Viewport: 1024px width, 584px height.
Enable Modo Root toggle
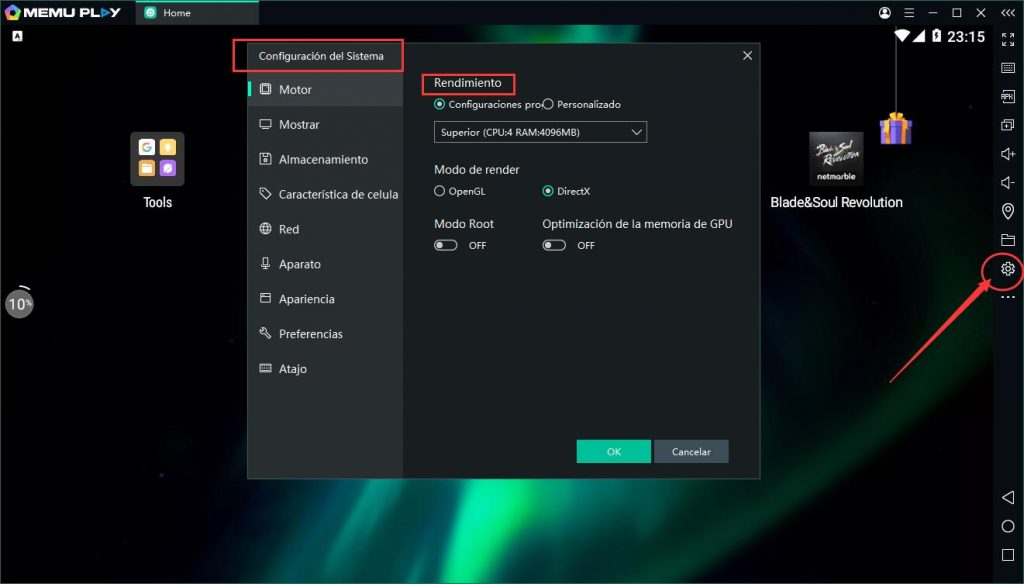coord(445,244)
